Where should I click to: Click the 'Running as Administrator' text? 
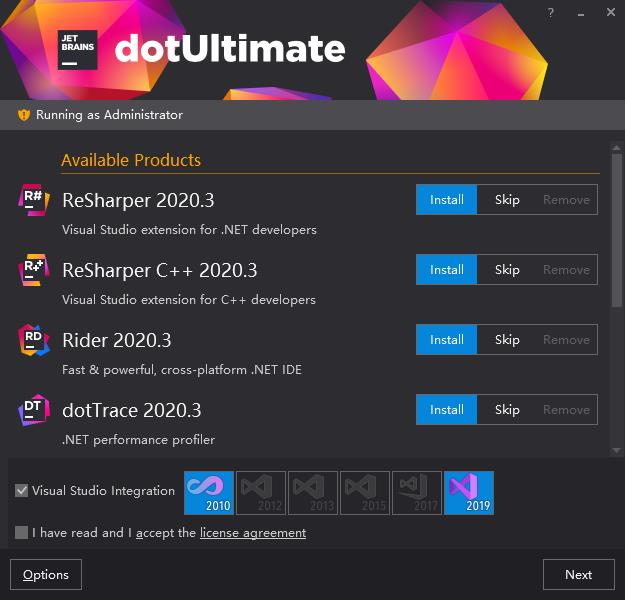click(x=110, y=115)
